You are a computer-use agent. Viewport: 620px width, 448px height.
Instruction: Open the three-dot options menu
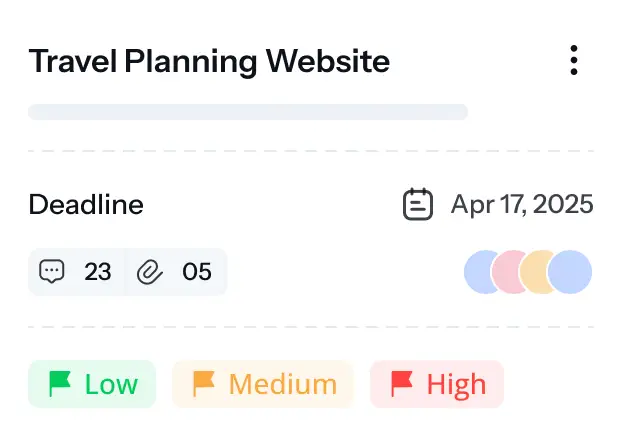tap(574, 60)
